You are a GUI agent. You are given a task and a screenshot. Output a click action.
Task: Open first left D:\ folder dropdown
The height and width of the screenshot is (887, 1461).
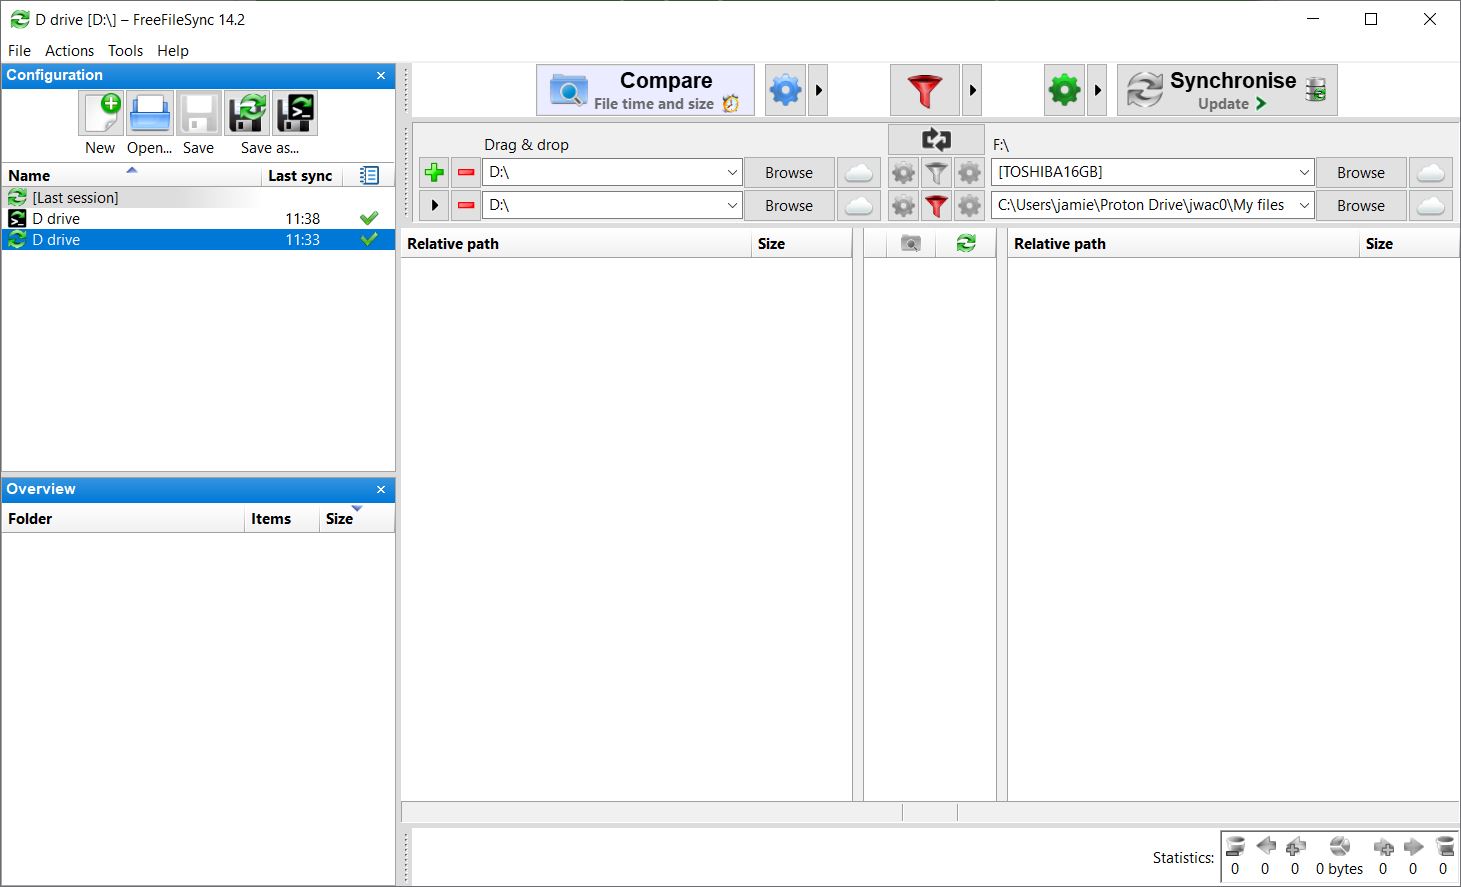[732, 173]
